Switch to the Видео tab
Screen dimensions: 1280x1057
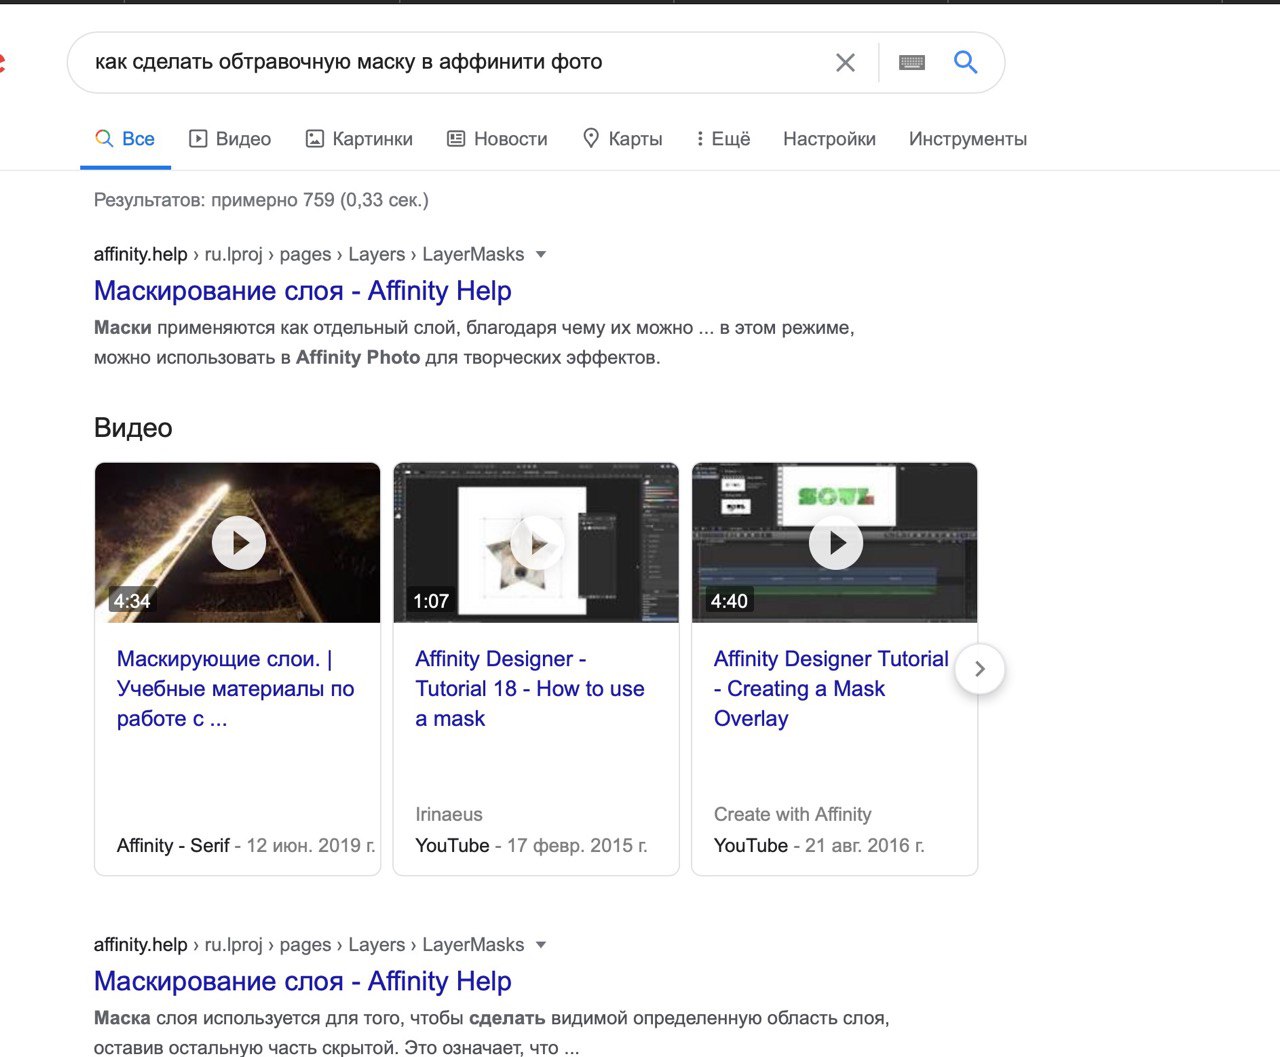coord(231,139)
